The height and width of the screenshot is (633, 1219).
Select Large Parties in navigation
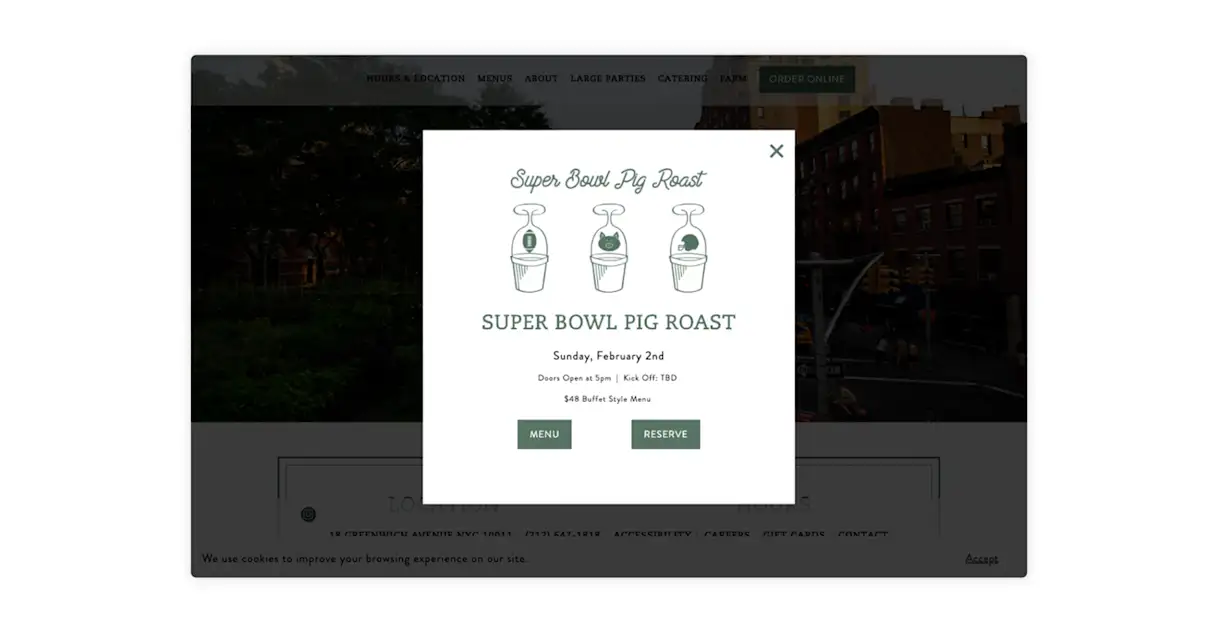(x=608, y=78)
